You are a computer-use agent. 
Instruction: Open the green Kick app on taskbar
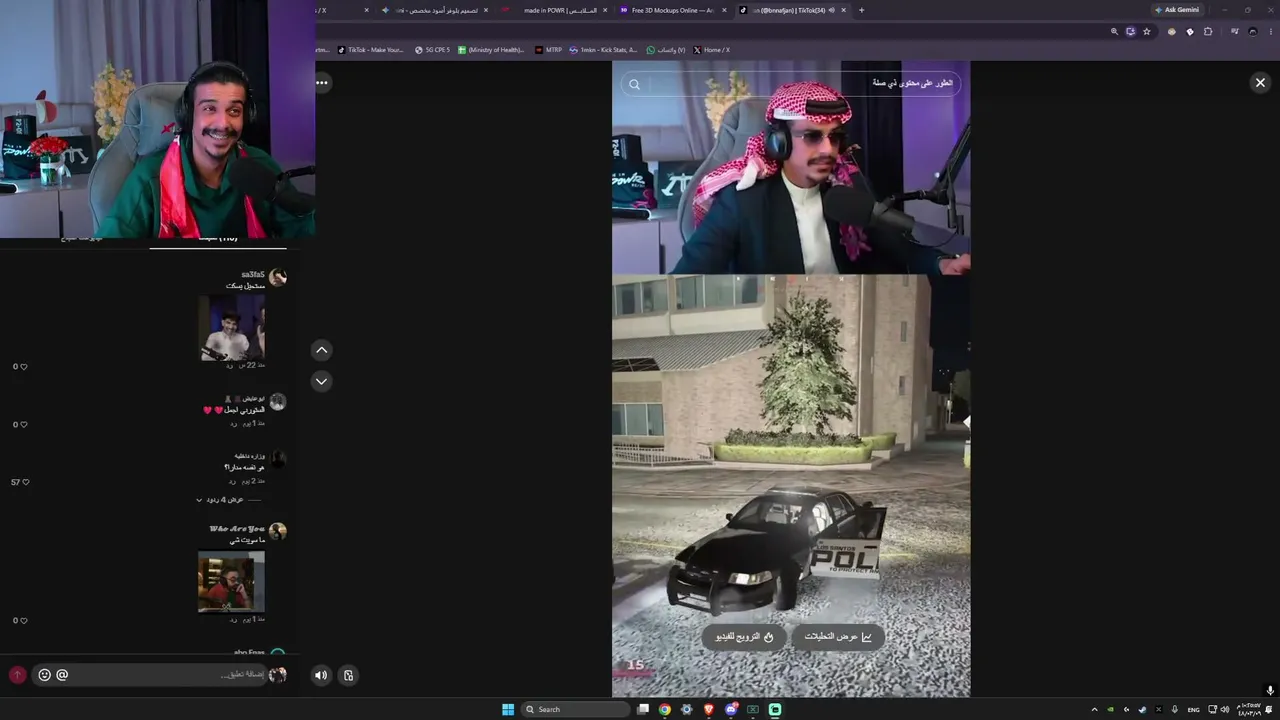click(775, 709)
